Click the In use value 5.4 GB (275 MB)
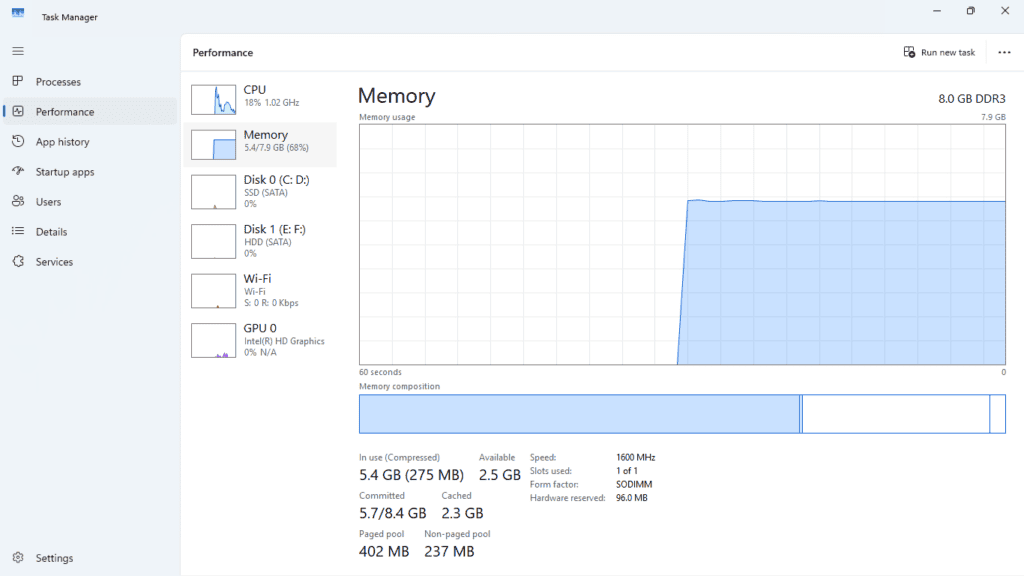The height and width of the screenshot is (576, 1024). coord(411,475)
